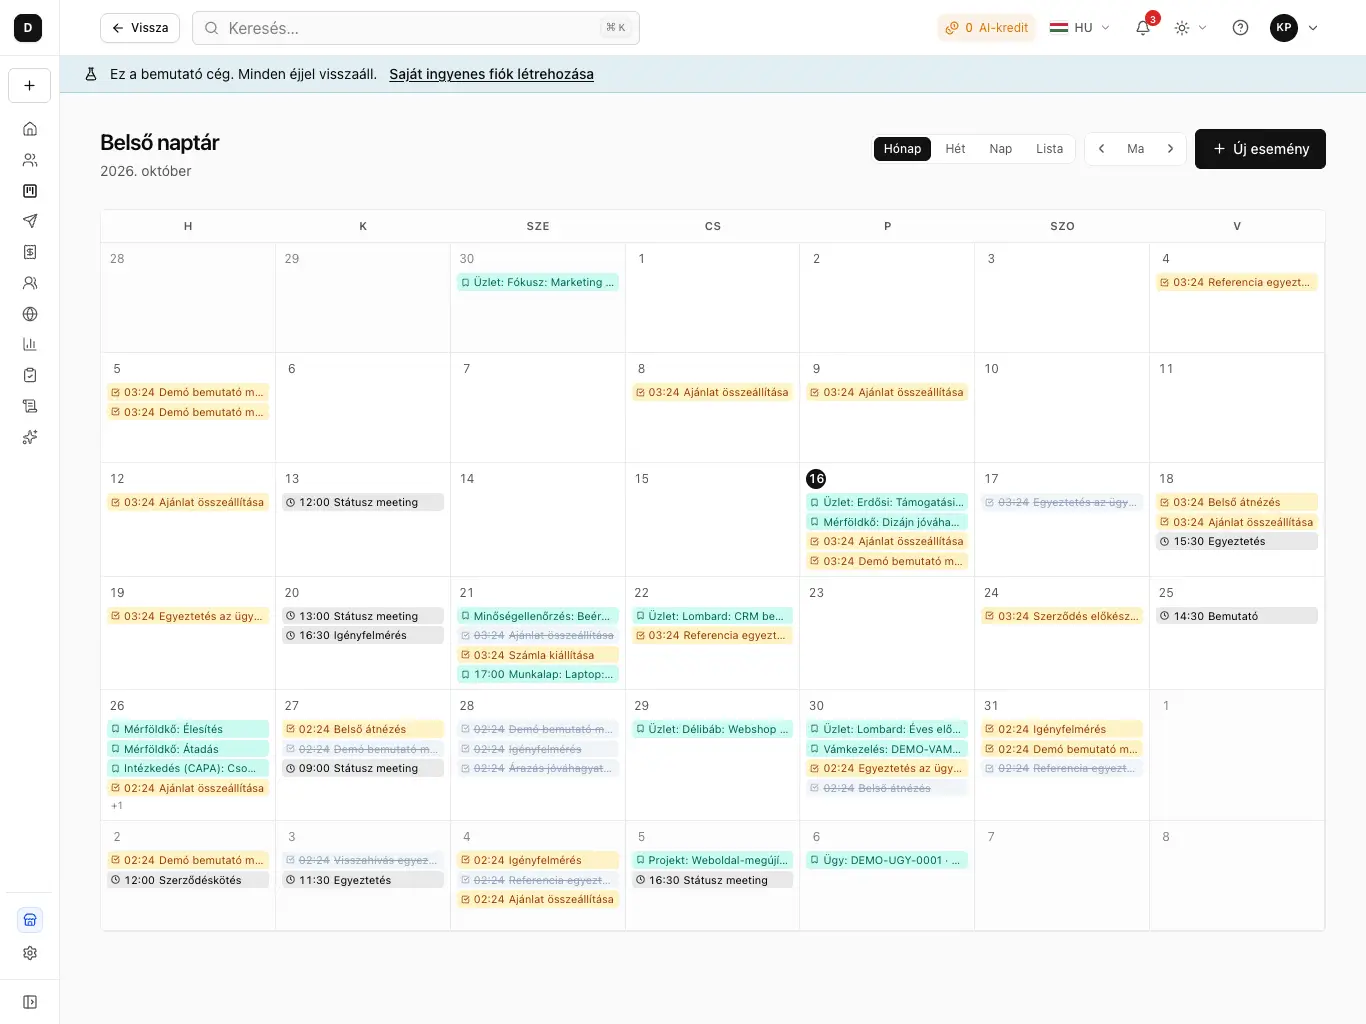Switch to Hónap view
1366x1024 pixels.
(902, 149)
